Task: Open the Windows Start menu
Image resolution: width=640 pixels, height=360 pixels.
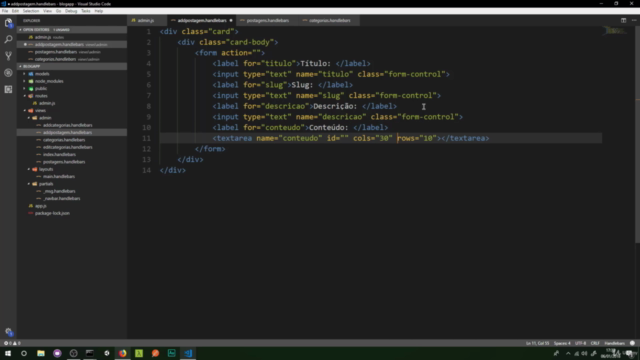Action: point(8,353)
